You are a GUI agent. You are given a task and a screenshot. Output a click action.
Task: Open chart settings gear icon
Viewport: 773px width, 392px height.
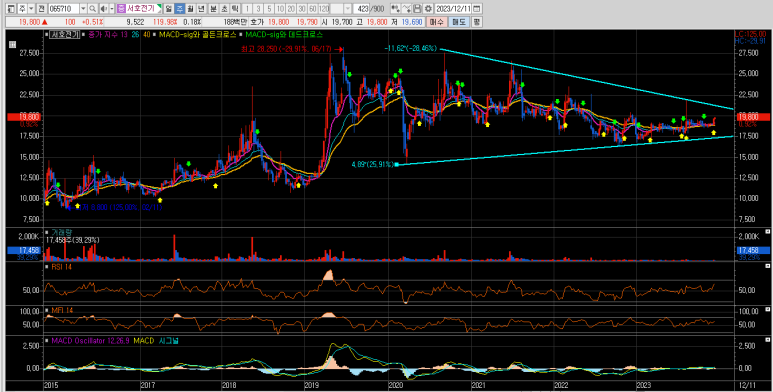click(x=428, y=9)
